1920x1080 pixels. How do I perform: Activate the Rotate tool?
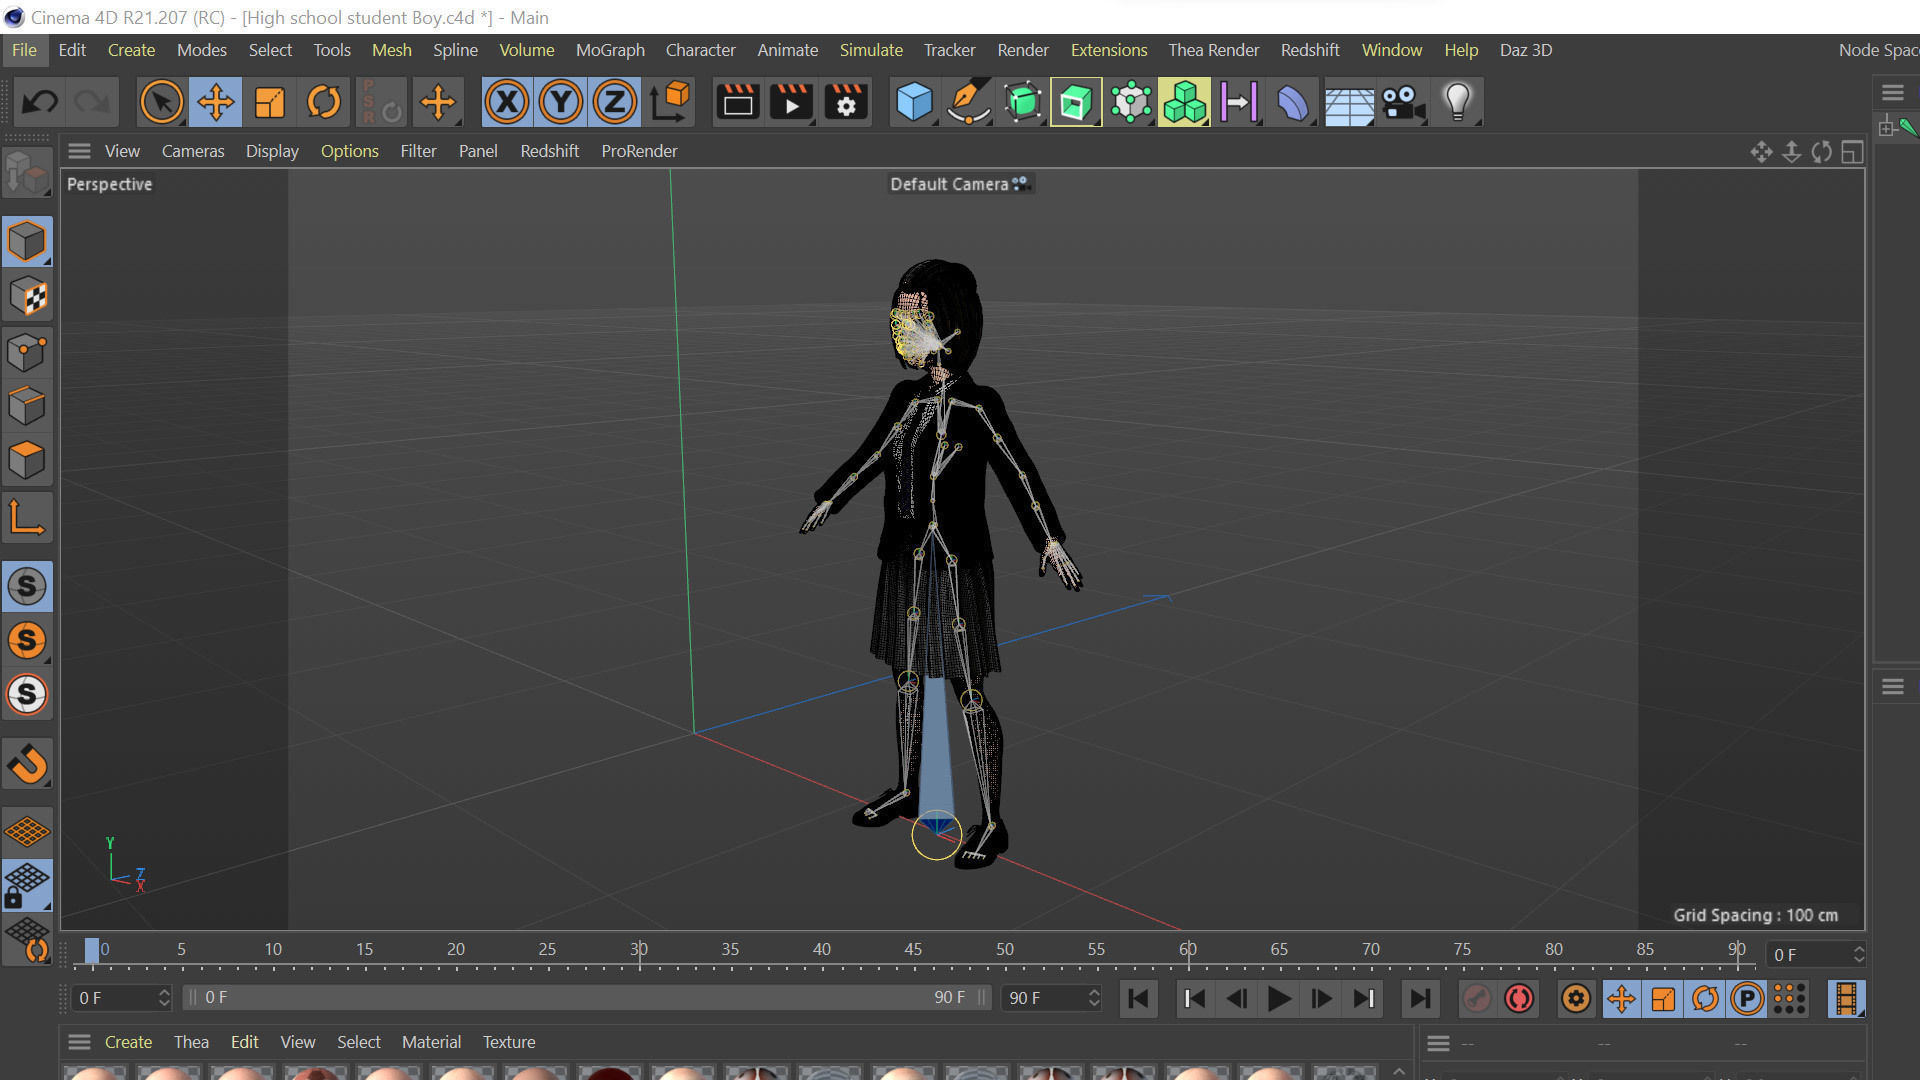[324, 101]
